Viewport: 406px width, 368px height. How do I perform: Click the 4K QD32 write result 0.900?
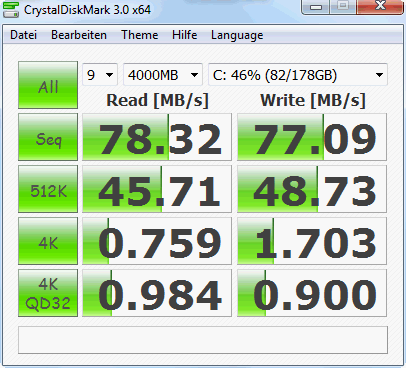click(x=312, y=293)
